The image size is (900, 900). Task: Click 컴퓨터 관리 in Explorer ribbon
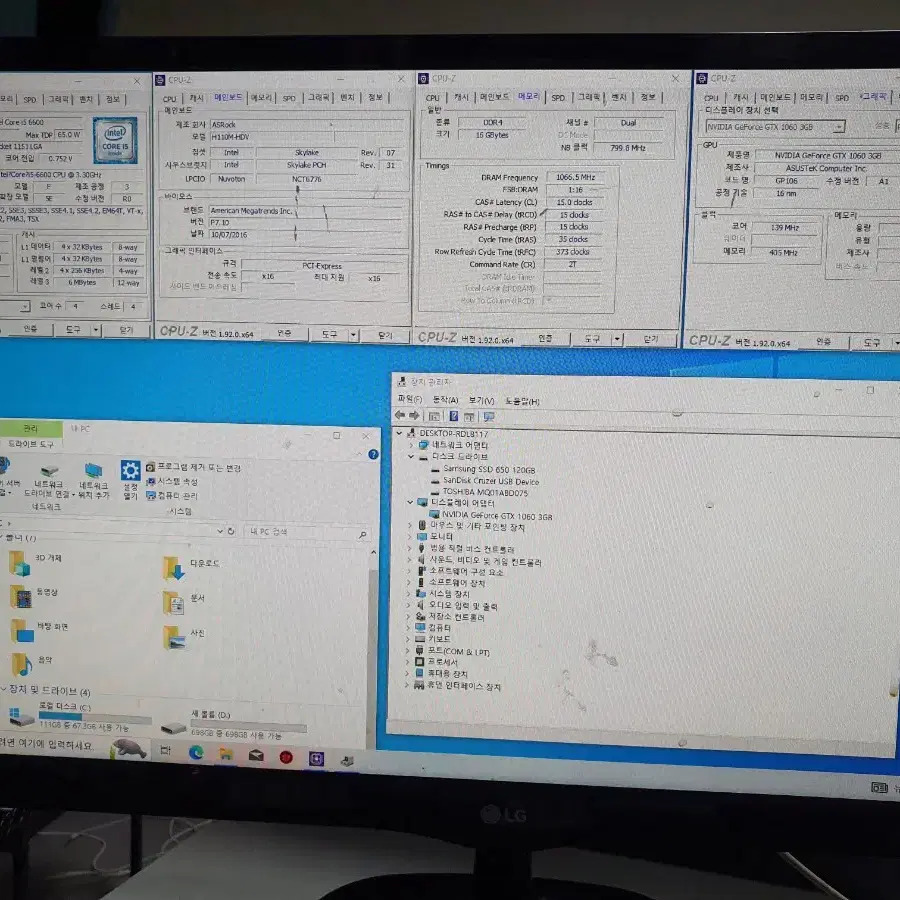[x=172, y=495]
